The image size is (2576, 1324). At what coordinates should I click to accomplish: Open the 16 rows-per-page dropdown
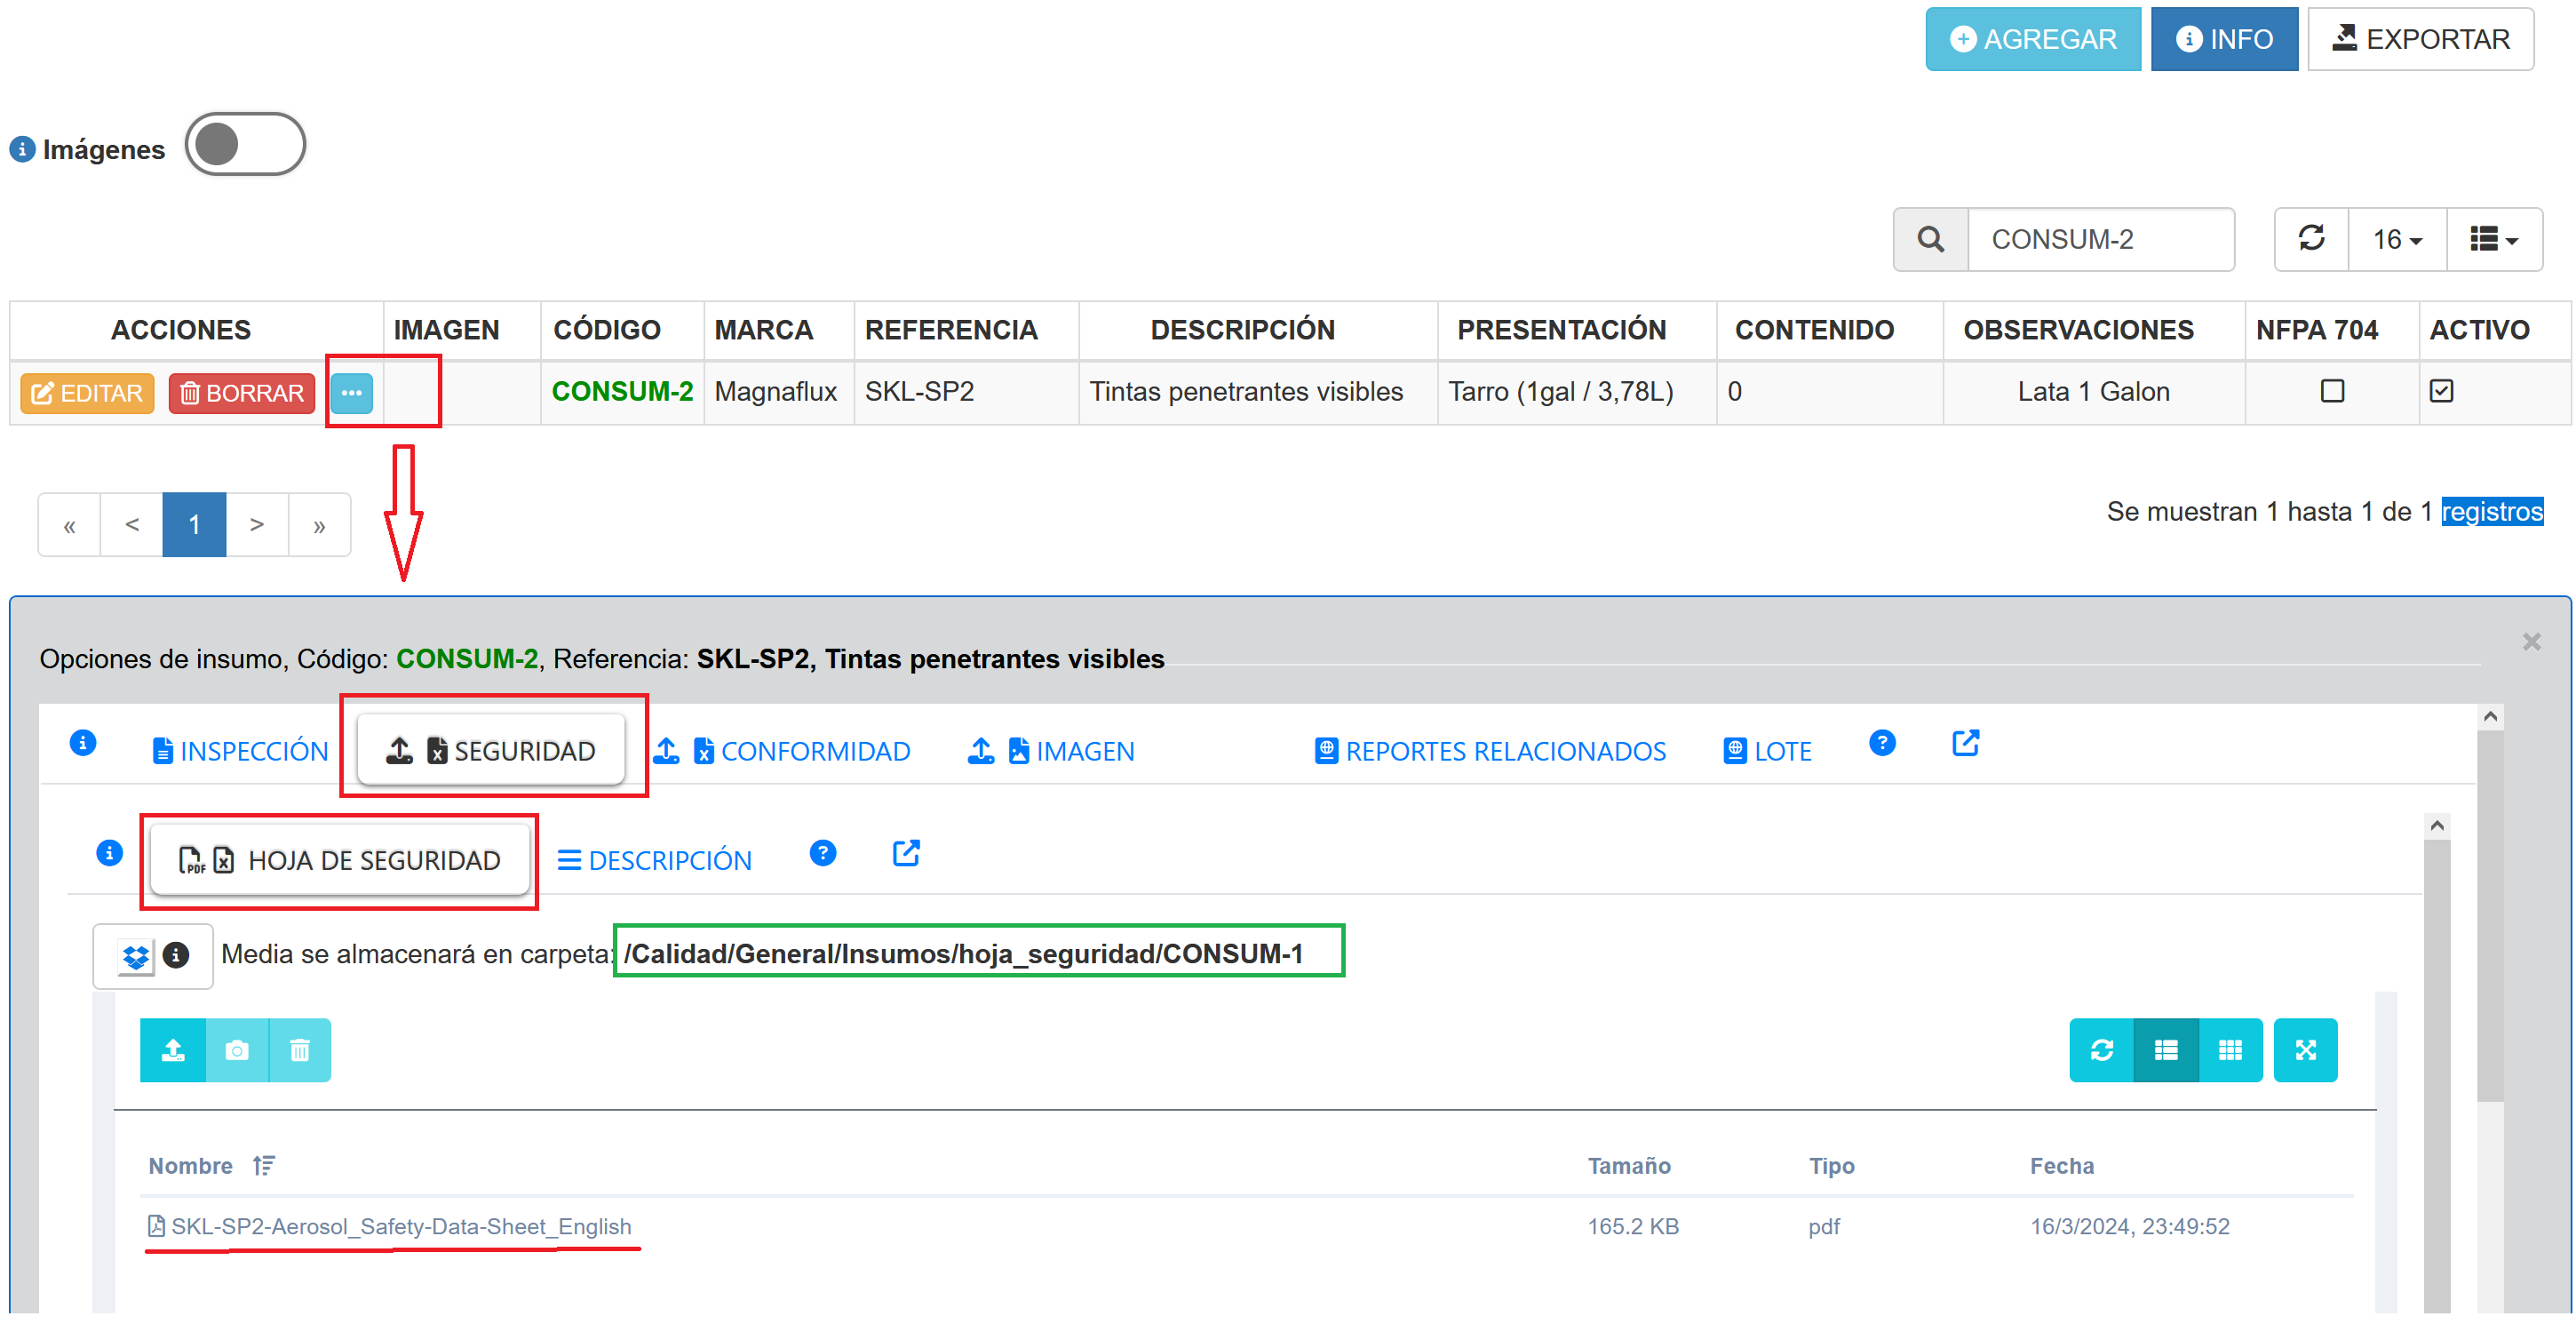[2397, 240]
